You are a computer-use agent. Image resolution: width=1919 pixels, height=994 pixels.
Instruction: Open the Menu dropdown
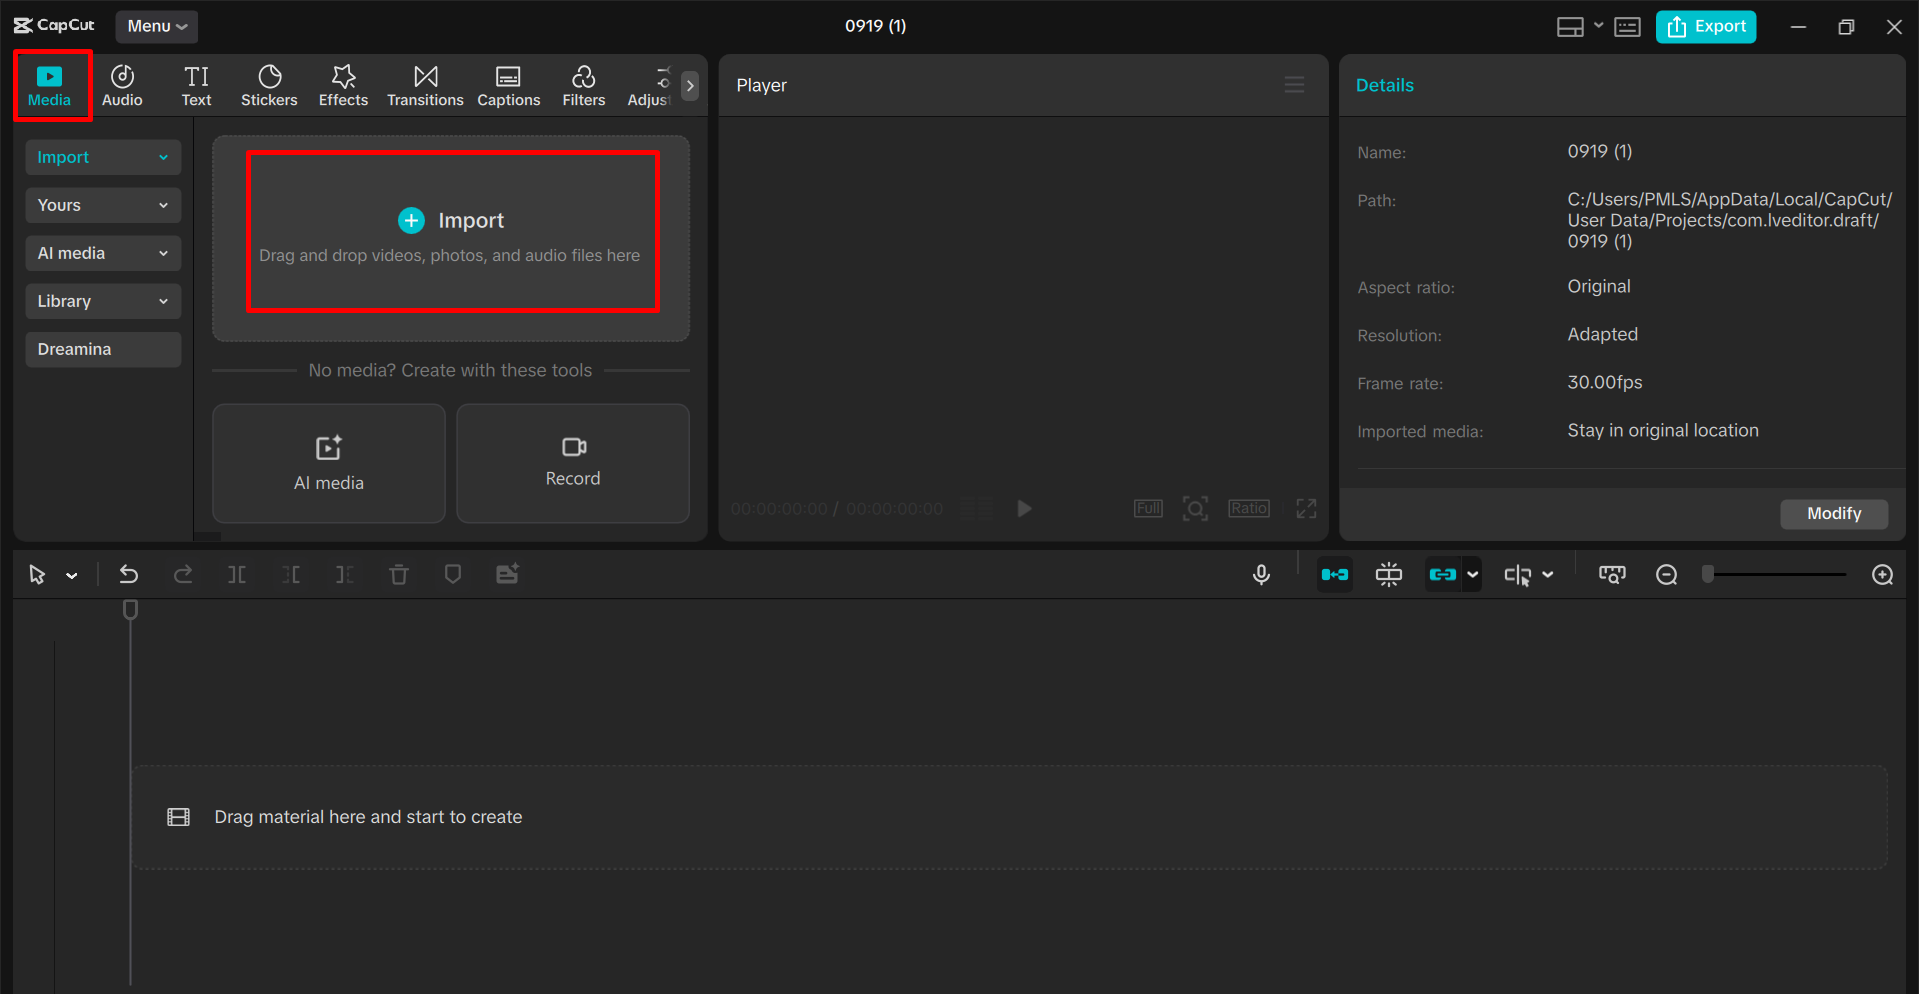[156, 27]
